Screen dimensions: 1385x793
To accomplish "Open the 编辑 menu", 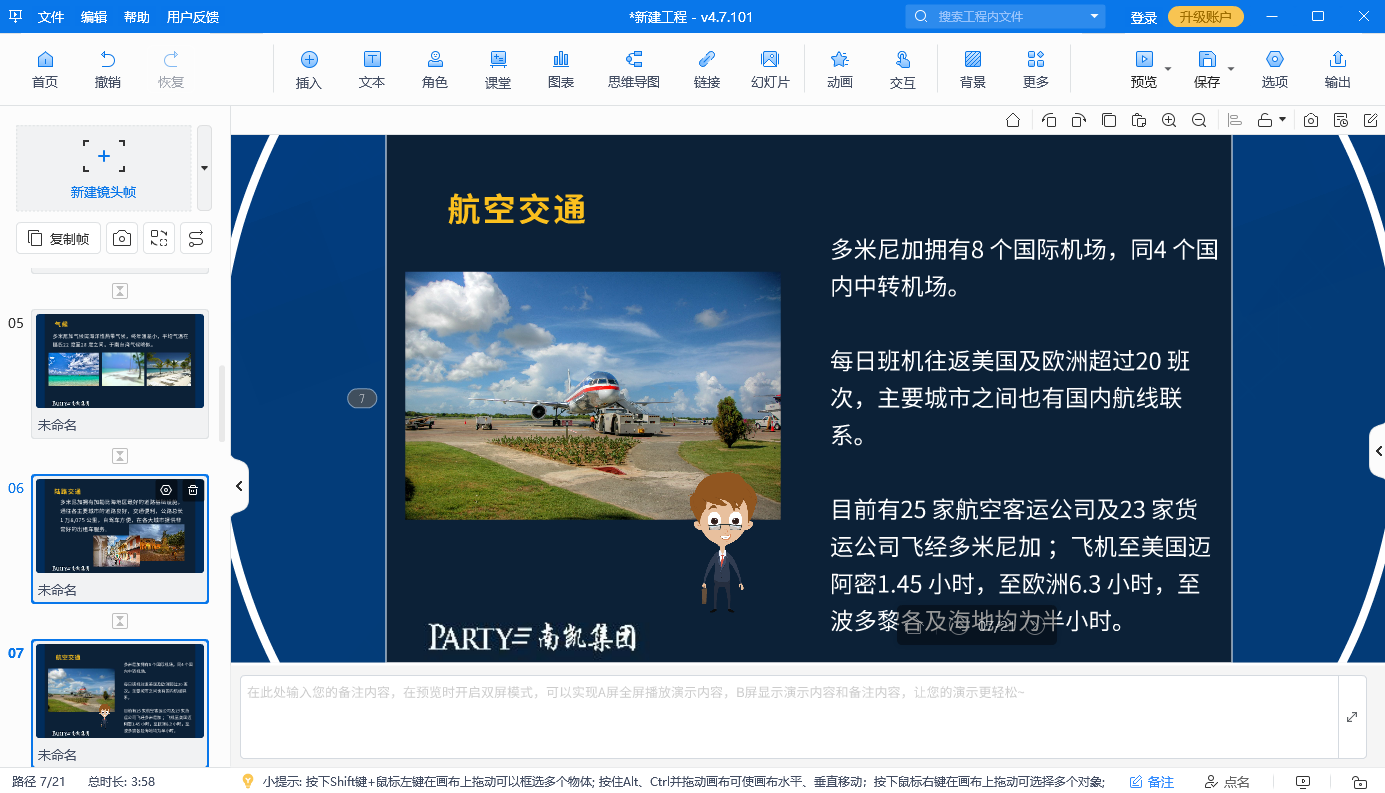I will coord(94,17).
